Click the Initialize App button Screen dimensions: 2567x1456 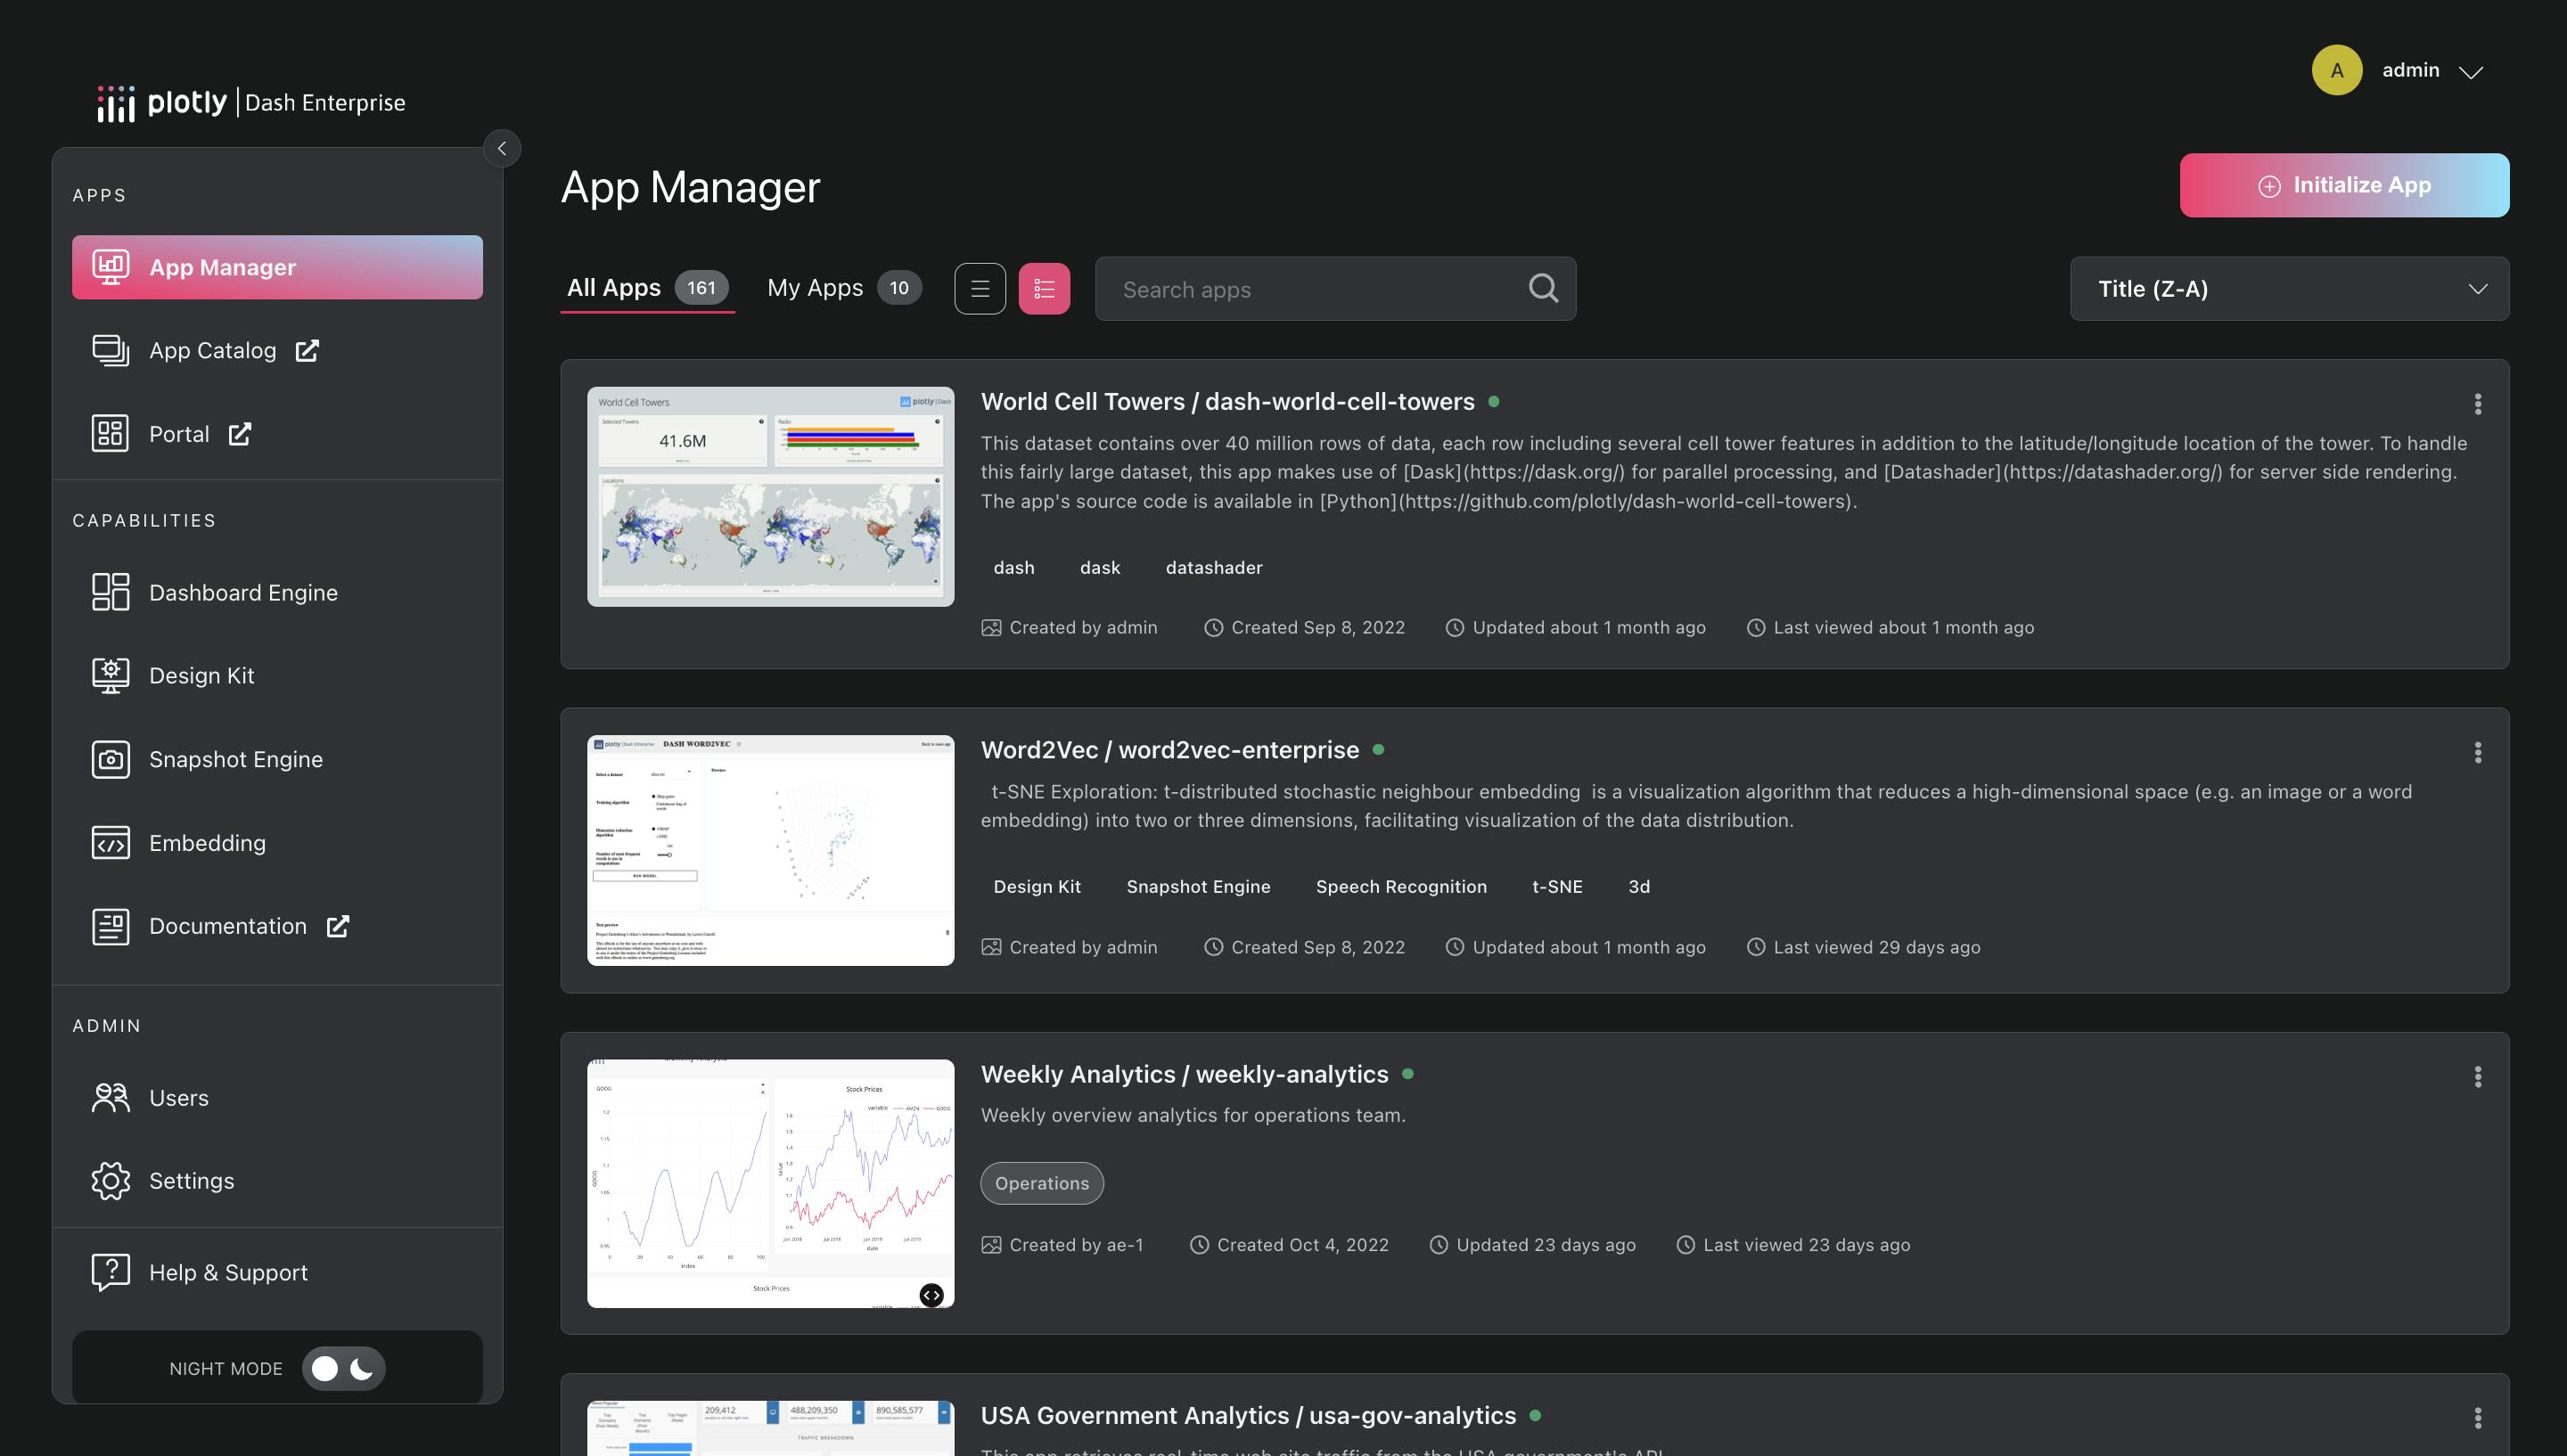2344,185
